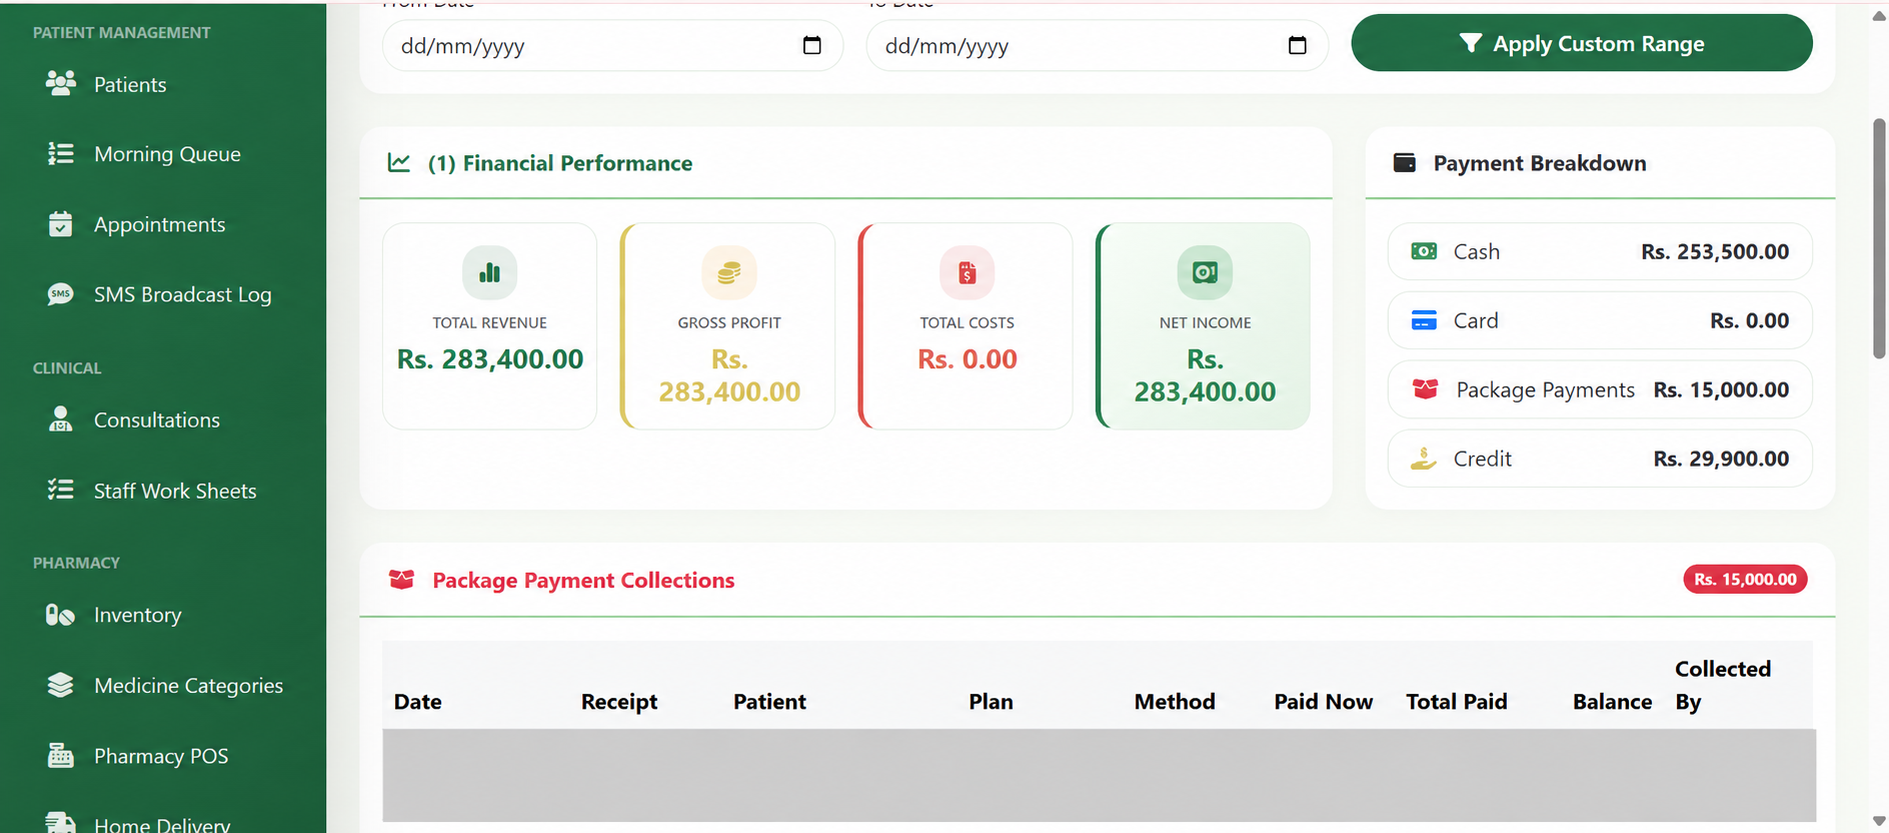This screenshot has height=833, width=1889.
Task: Click the page vertical scrollbar thumb
Action: [x=1879, y=238]
